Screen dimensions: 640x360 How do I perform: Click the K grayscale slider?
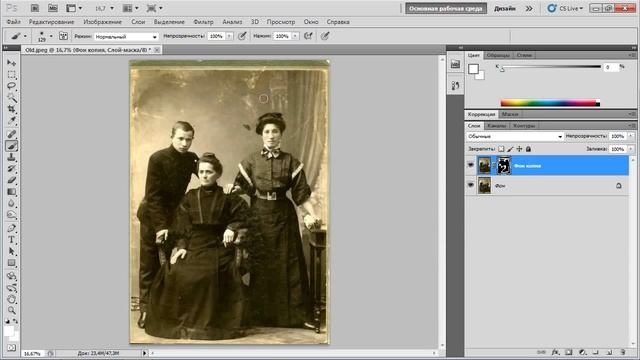pyautogui.click(x=551, y=67)
